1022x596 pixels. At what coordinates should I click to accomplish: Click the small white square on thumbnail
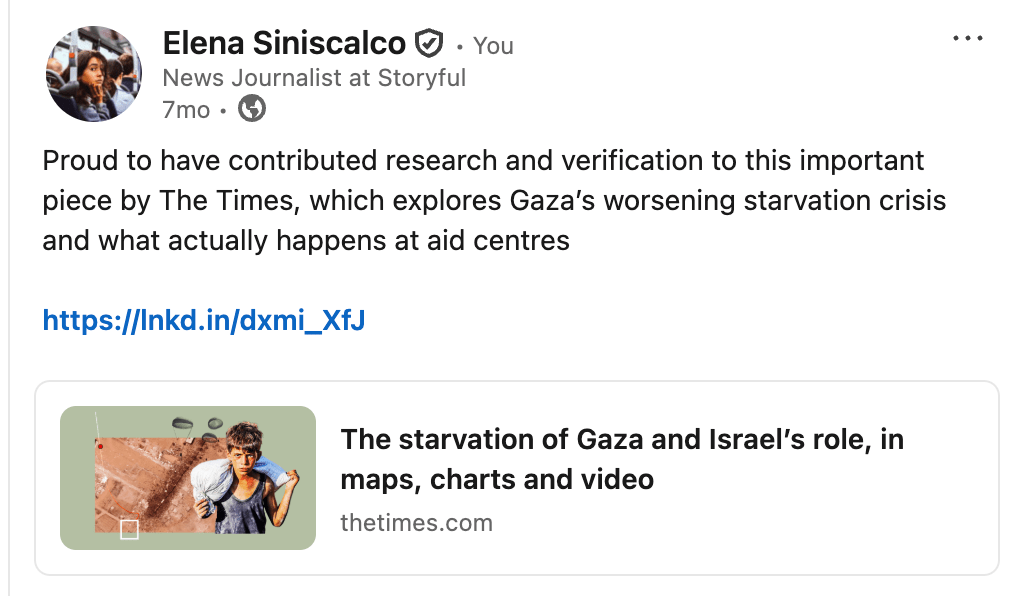pyautogui.click(x=129, y=529)
